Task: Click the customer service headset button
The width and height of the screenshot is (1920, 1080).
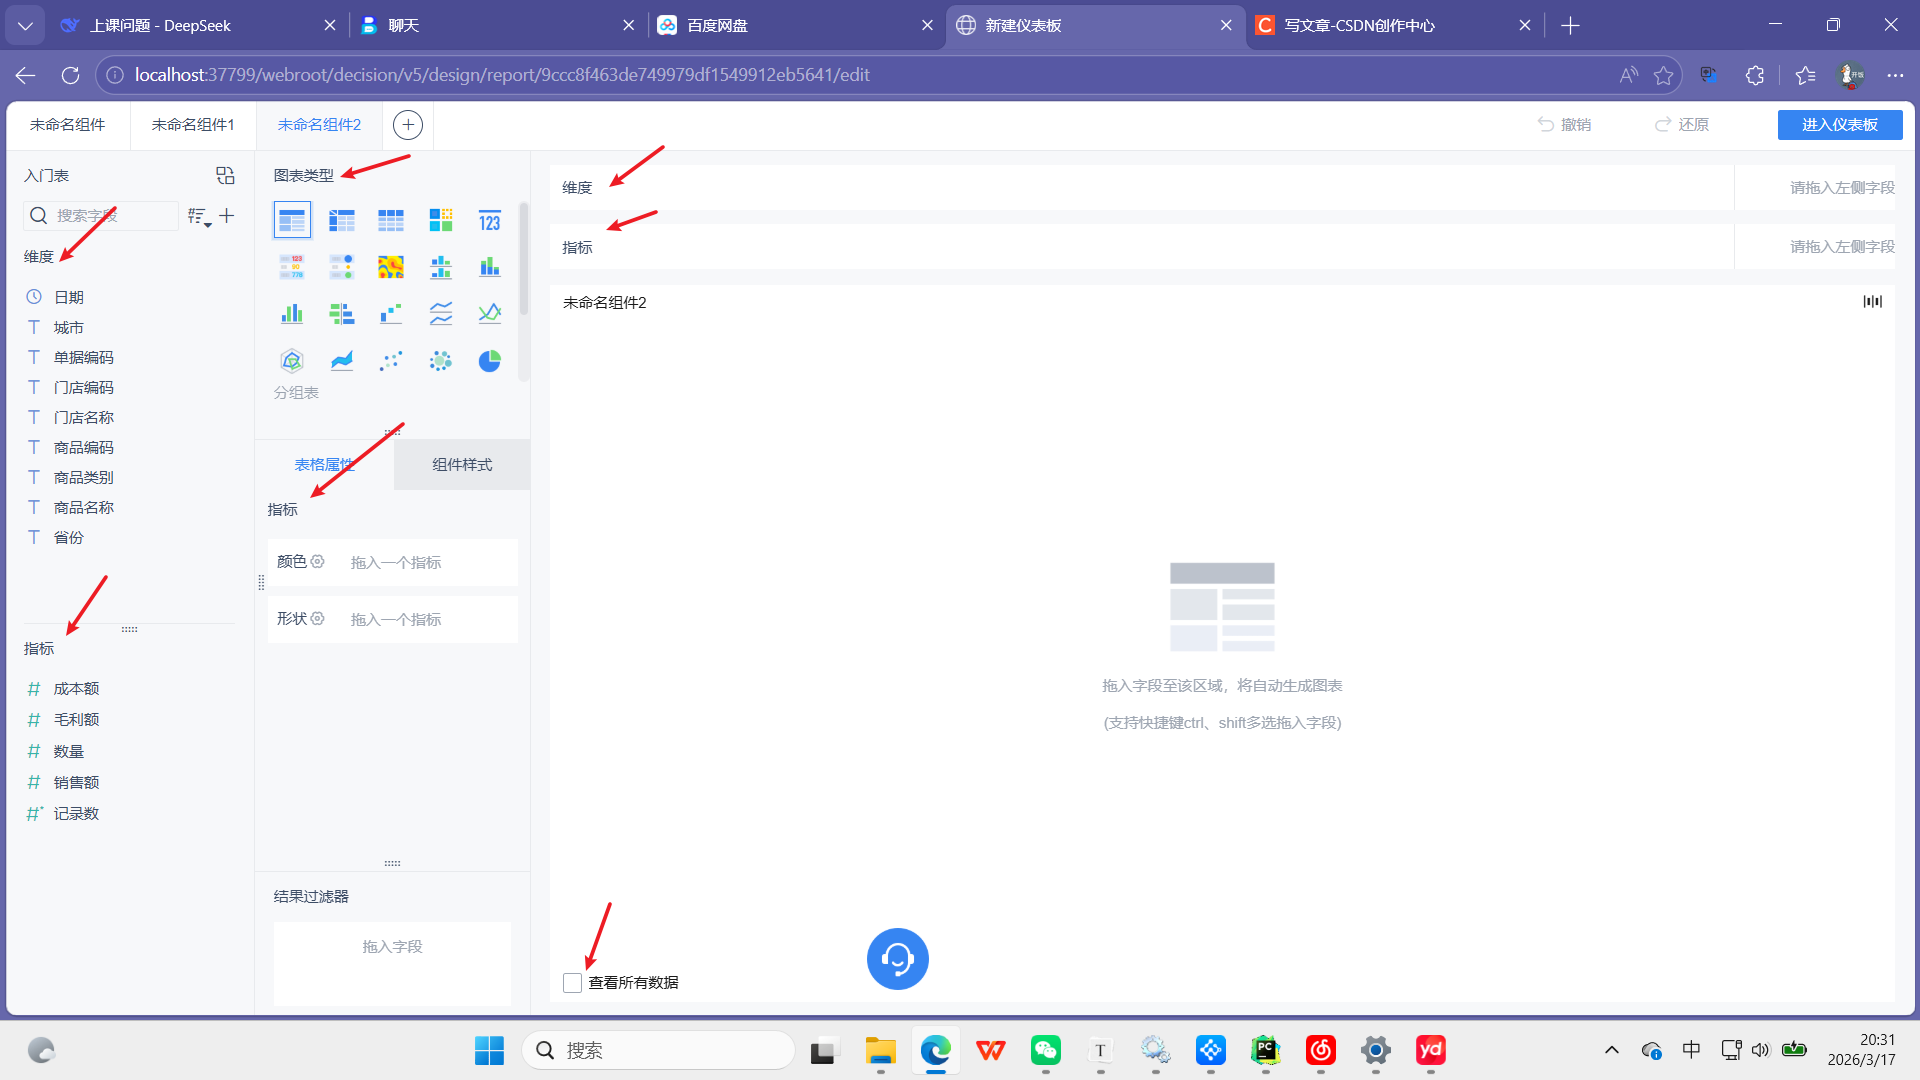Action: click(x=897, y=959)
